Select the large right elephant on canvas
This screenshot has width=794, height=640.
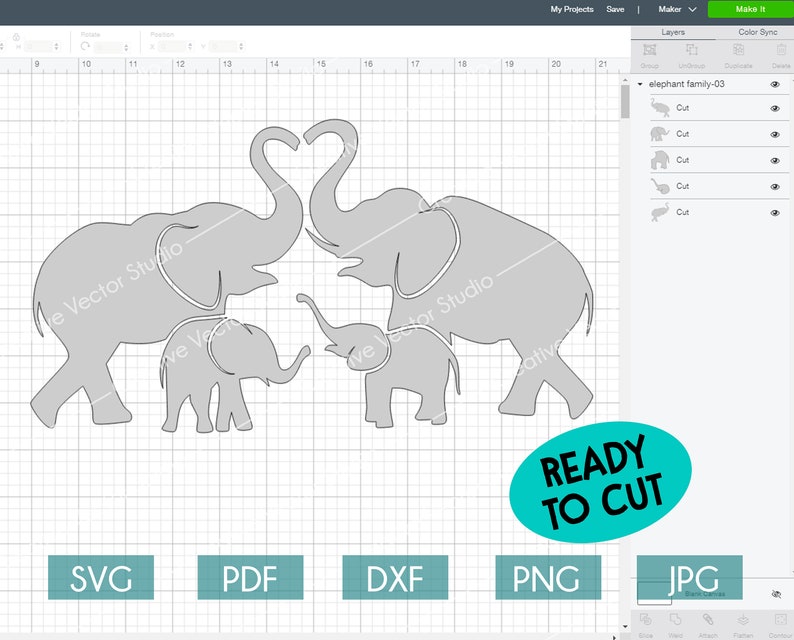506,273
